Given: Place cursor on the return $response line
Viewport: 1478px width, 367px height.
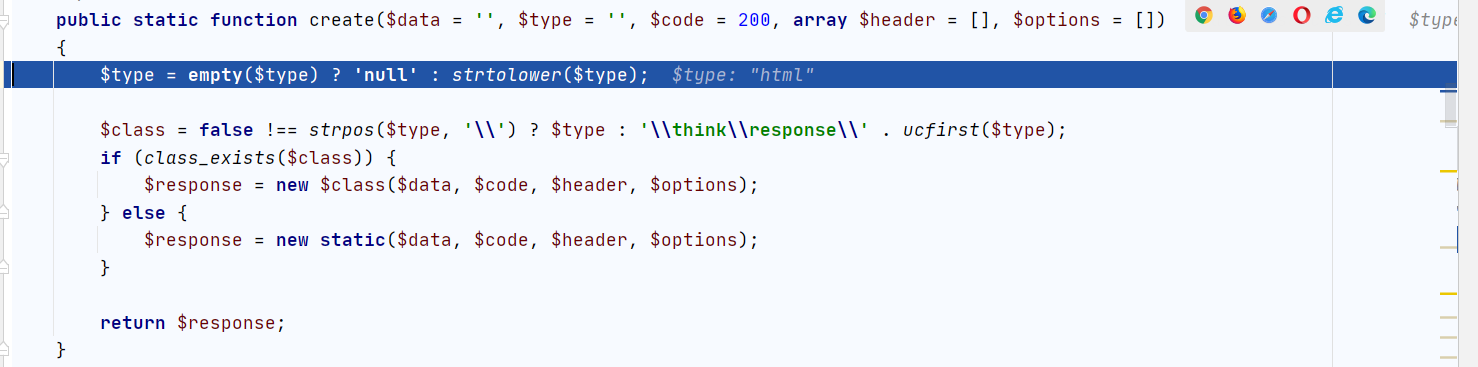Looking at the screenshot, I should click(193, 323).
